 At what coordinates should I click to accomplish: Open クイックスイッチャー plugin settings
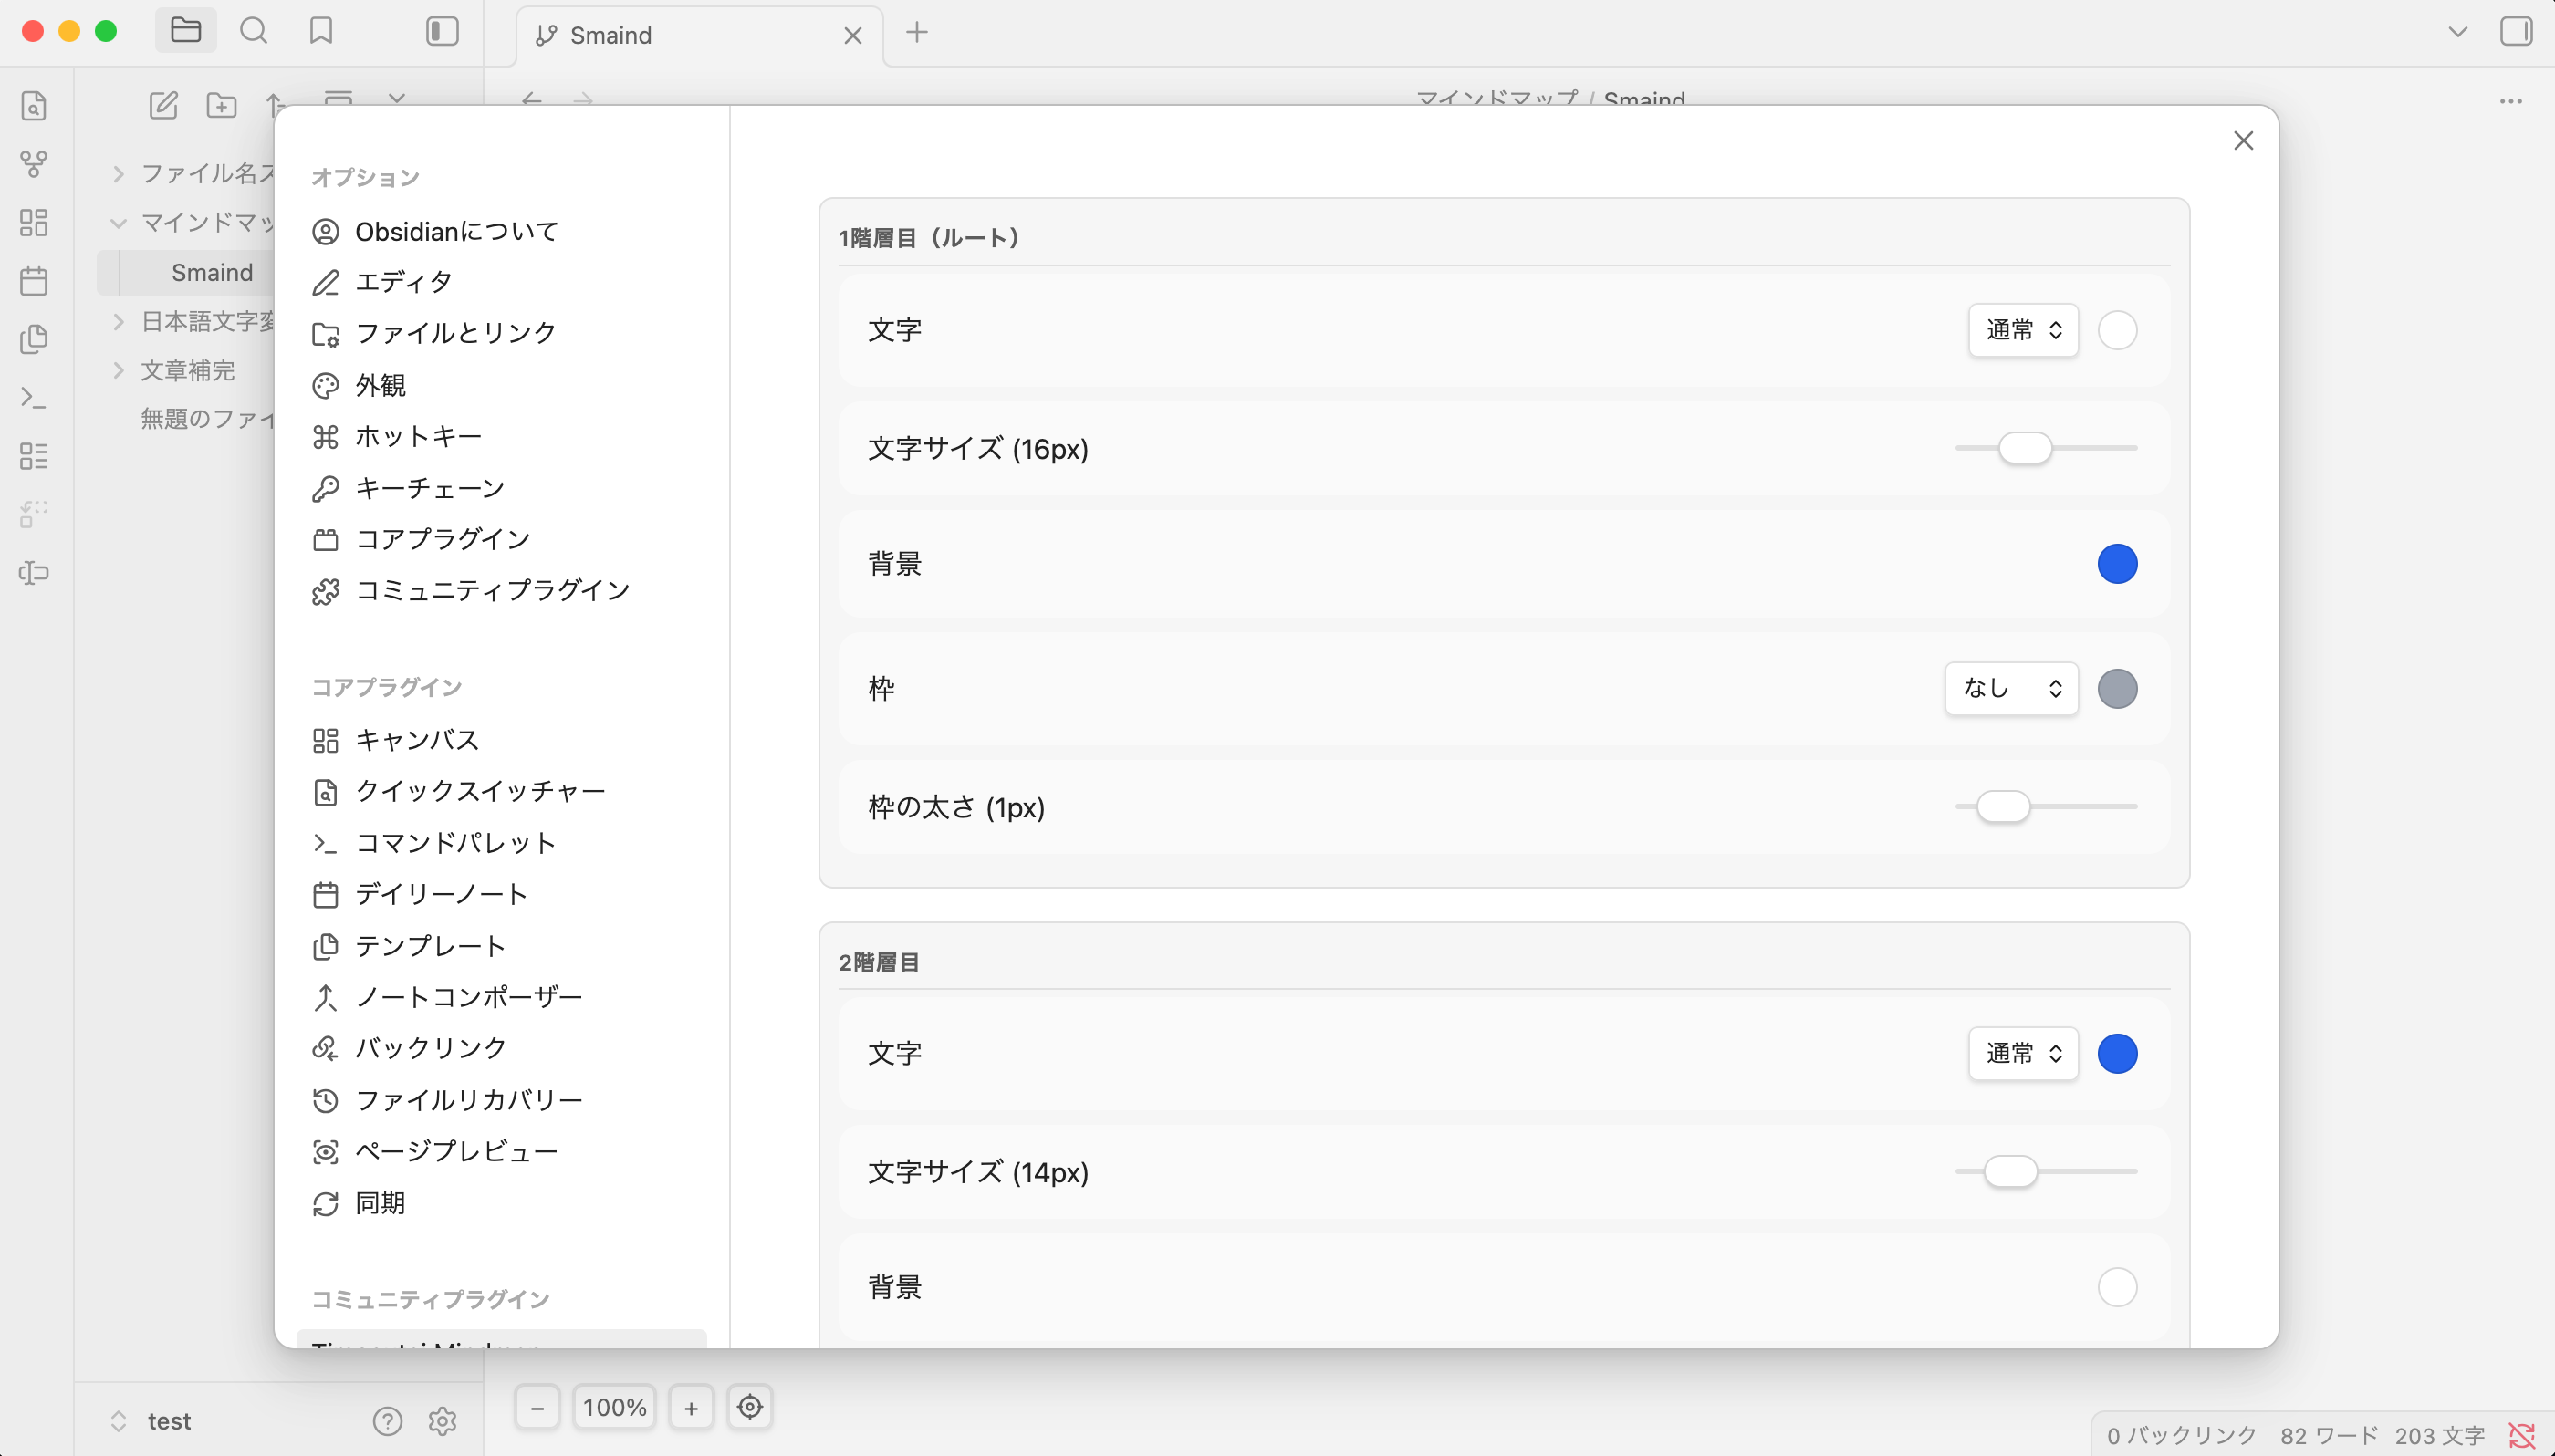[x=503, y=791]
